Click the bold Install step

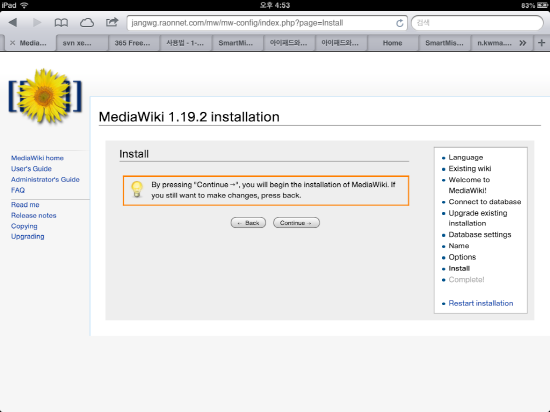pos(459,269)
